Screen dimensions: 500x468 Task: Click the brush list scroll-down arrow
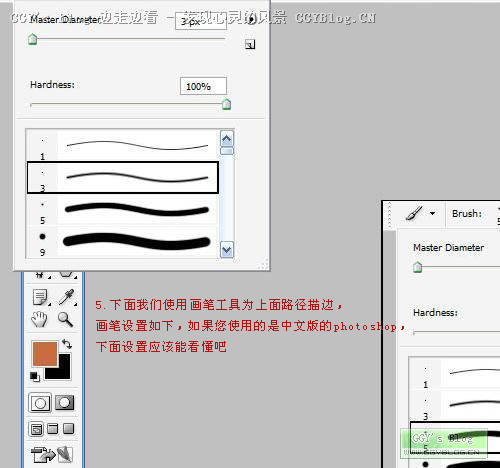(227, 250)
